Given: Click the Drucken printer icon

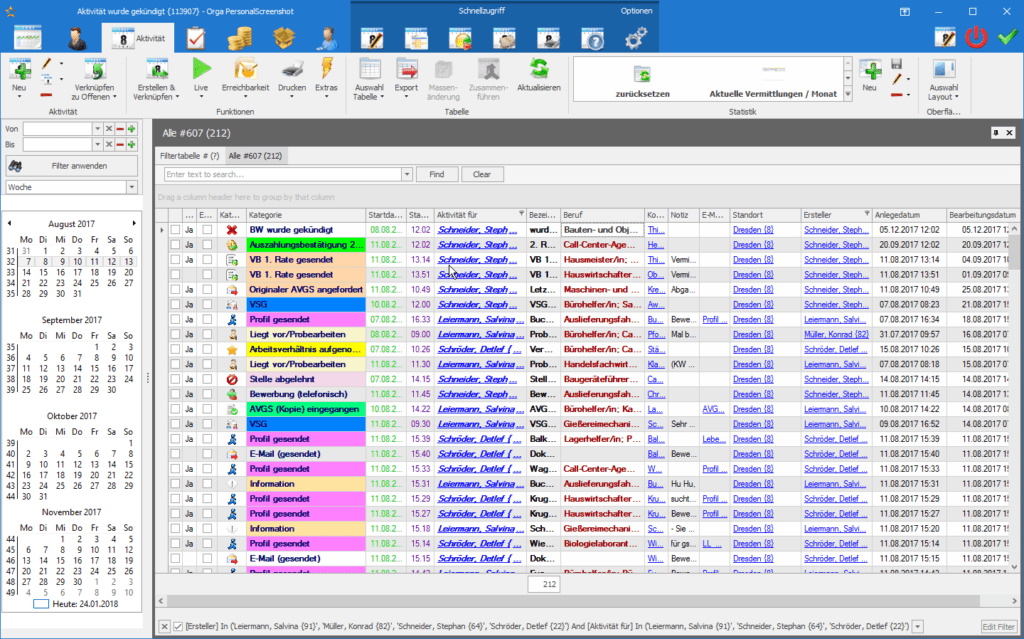Looking at the screenshot, I should [292, 69].
